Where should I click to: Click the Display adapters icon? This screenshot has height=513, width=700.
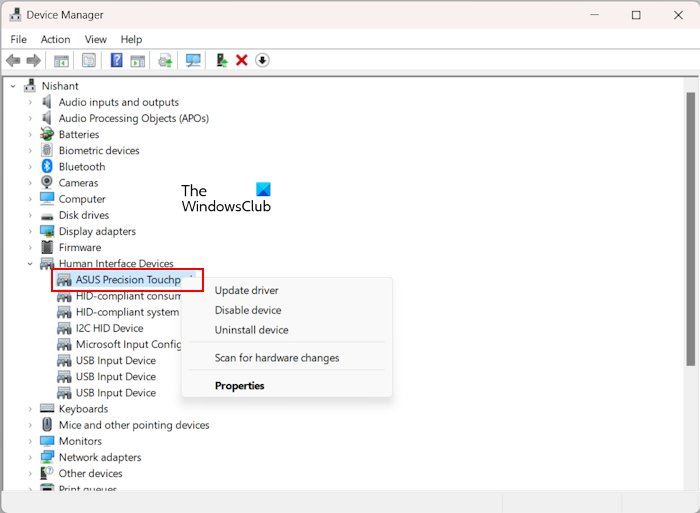tap(47, 231)
